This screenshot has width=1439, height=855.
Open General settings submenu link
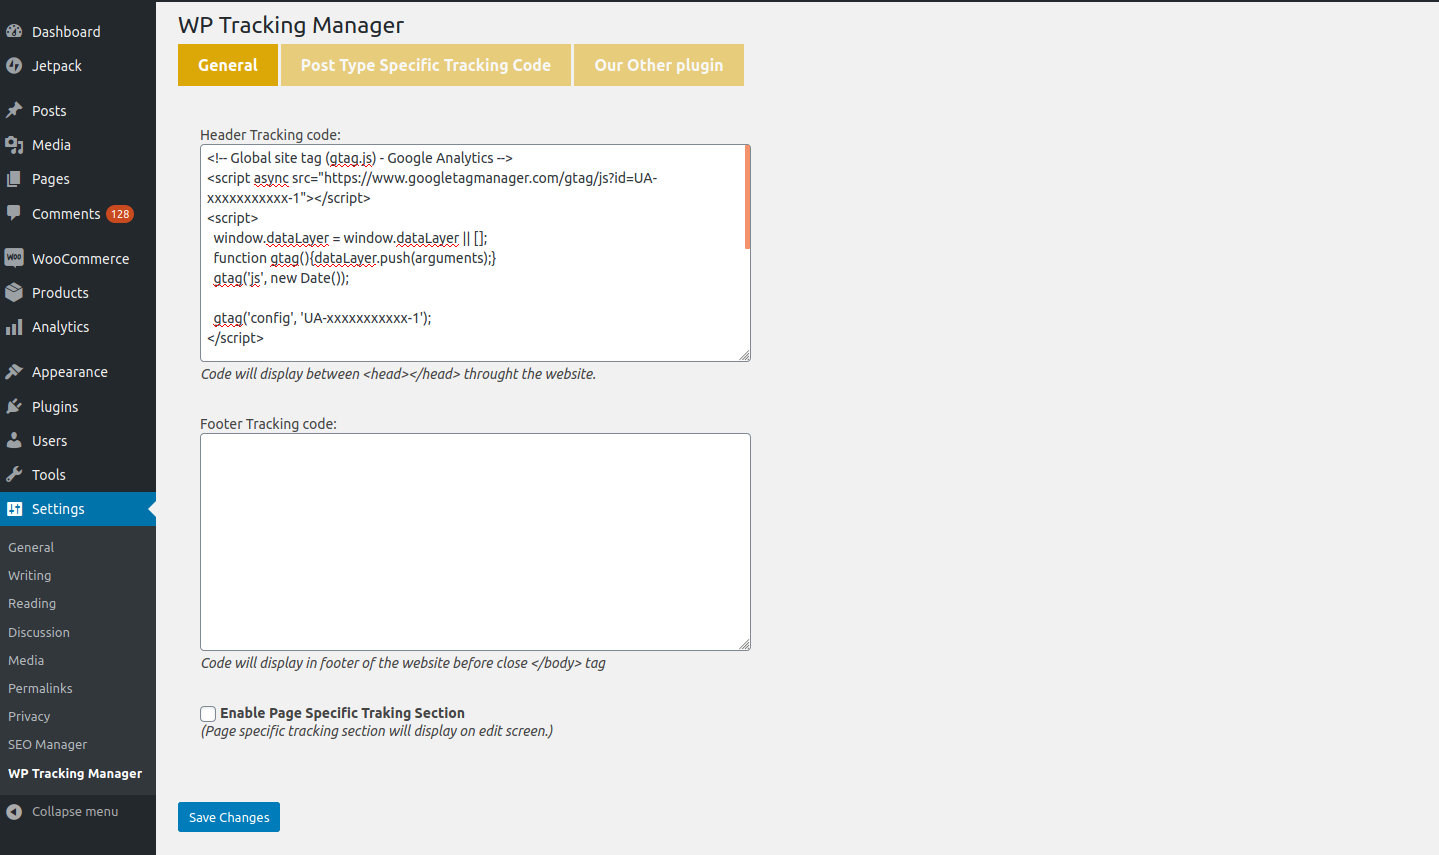coord(31,548)
